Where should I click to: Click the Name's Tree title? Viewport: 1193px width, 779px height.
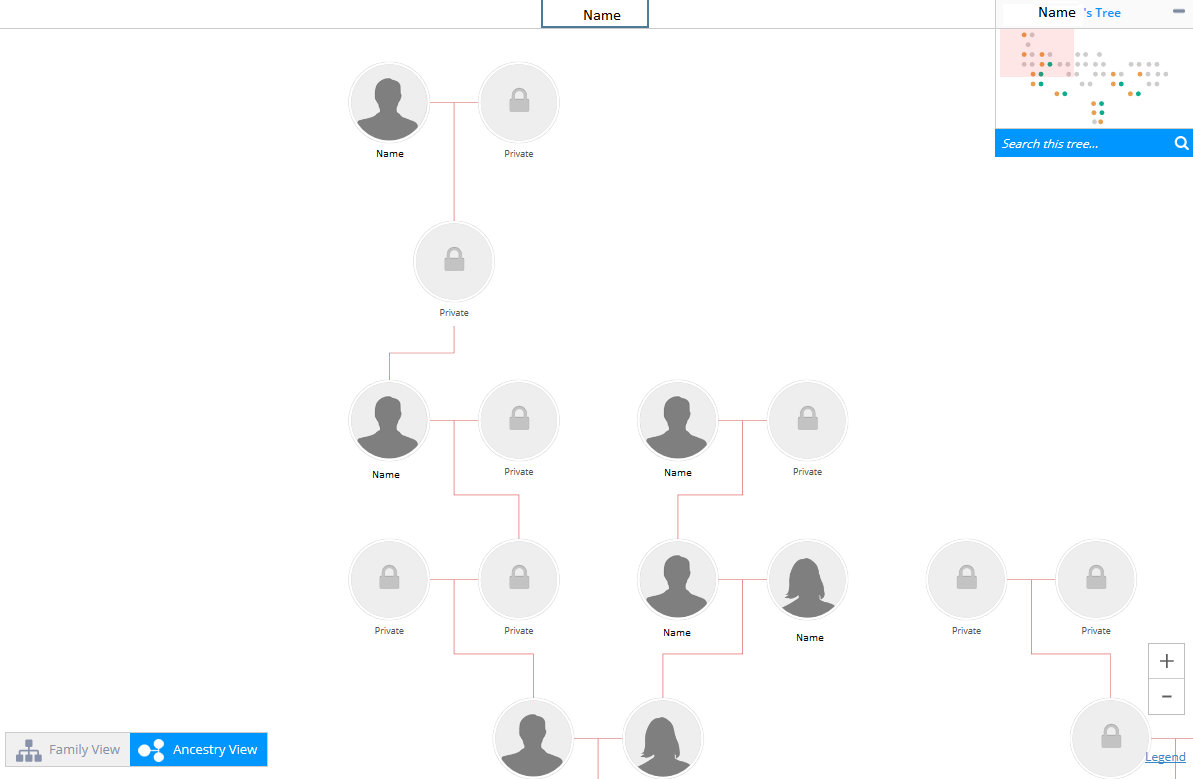click(1080, 12)
